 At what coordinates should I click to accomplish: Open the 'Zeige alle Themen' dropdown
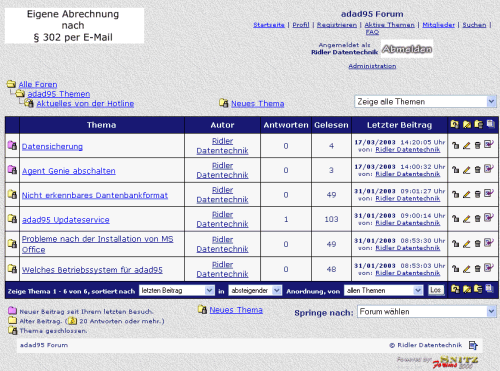[x=425, y=102]
